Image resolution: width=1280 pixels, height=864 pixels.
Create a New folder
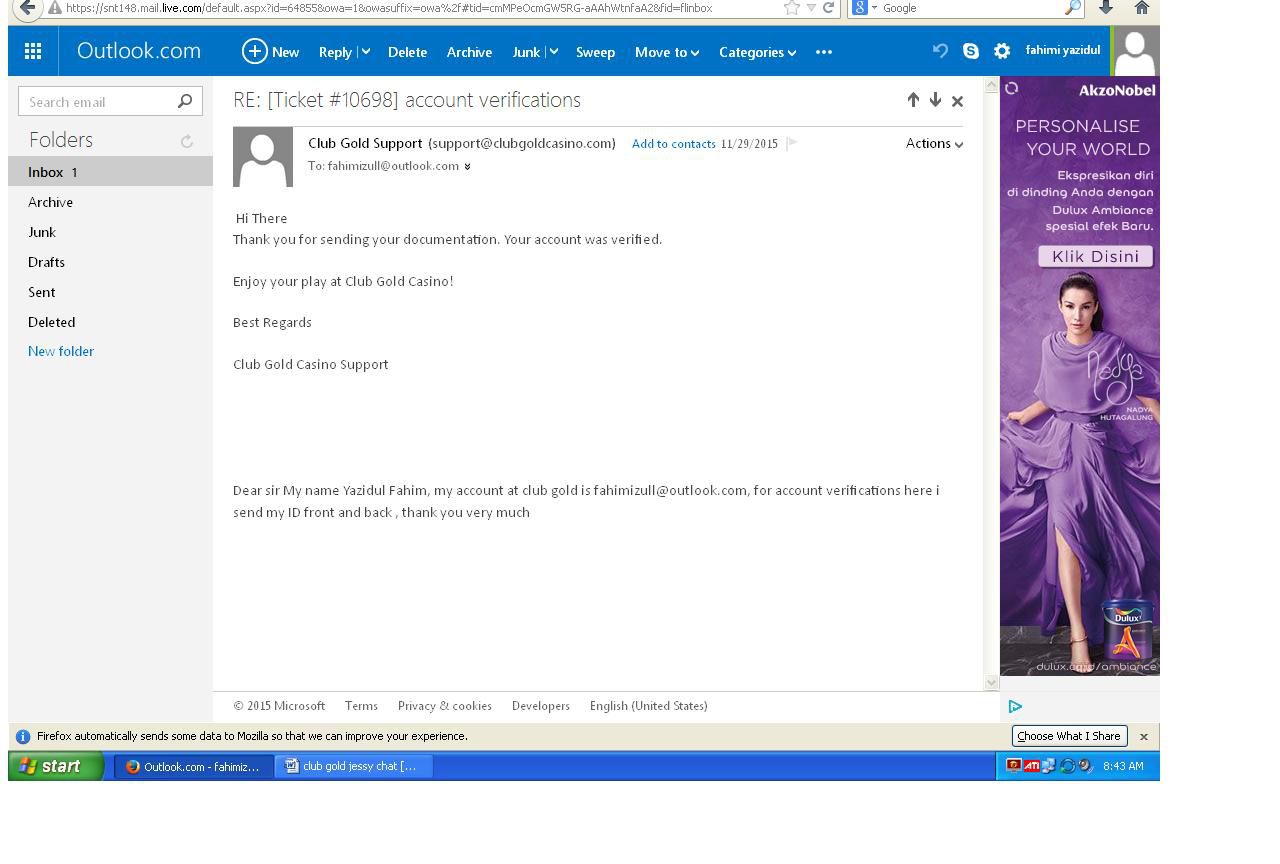61,351
